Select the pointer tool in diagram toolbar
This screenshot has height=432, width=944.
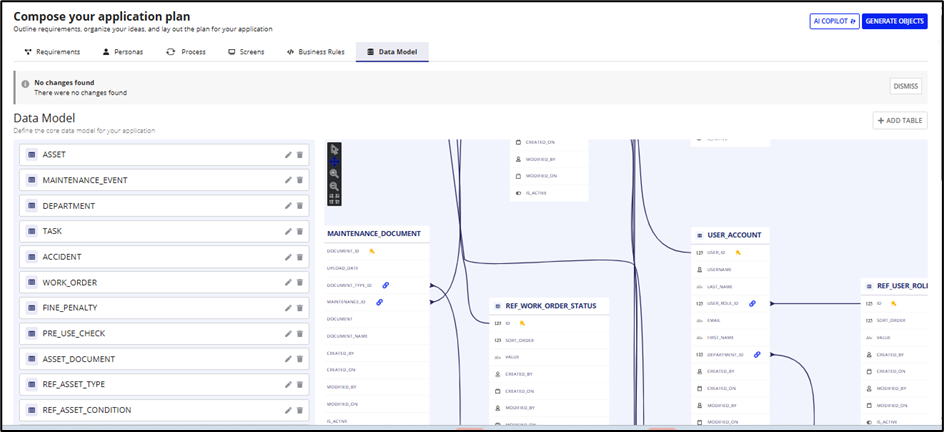[x=335, y=149]
